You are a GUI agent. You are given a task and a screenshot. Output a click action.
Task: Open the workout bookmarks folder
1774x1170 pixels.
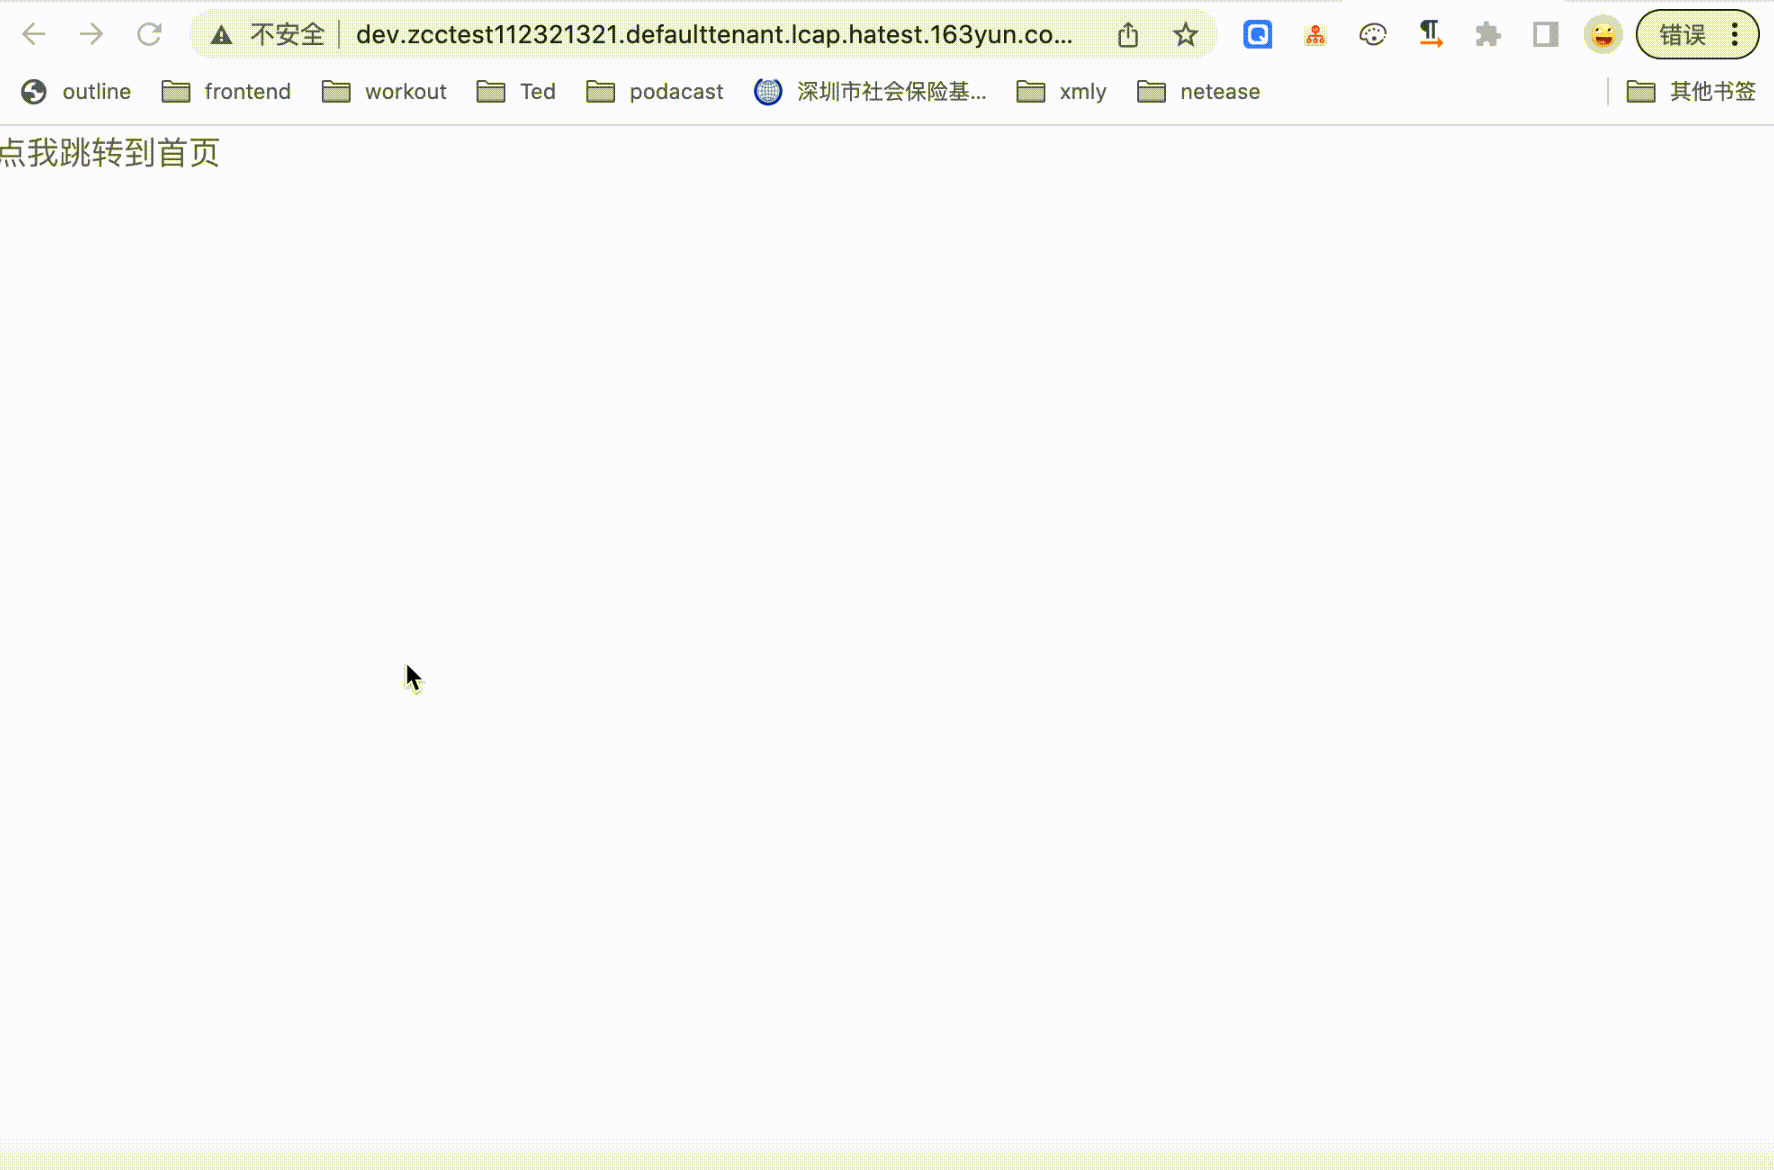pos(384,92)
